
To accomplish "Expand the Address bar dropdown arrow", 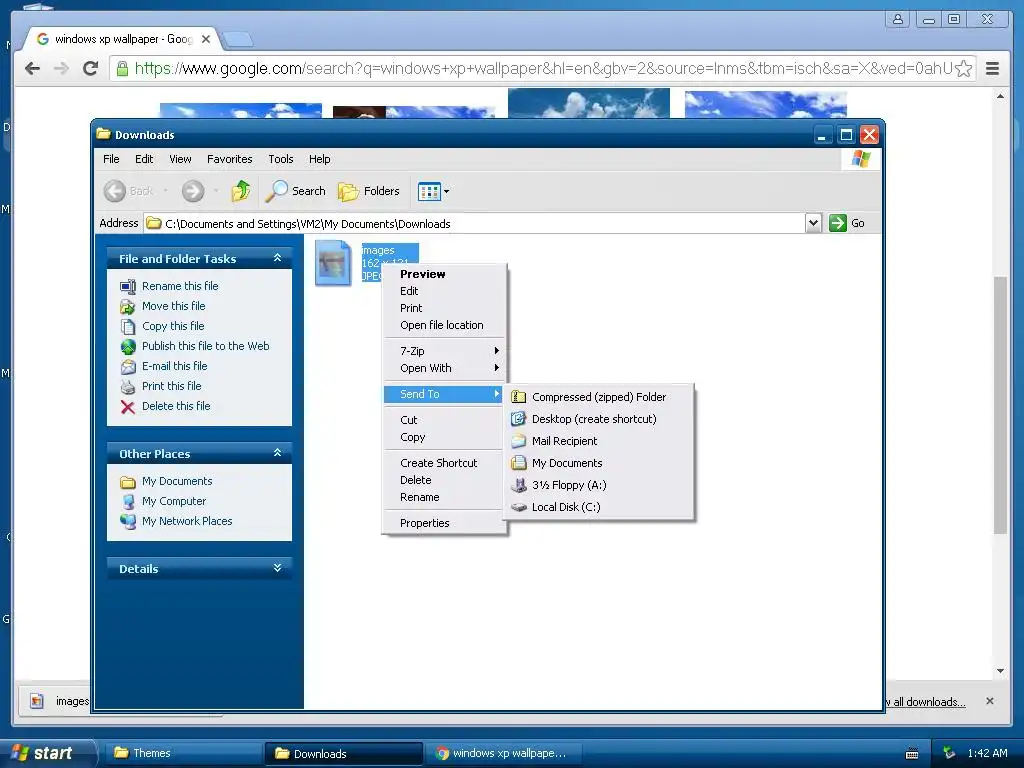I will pos(813,223).
